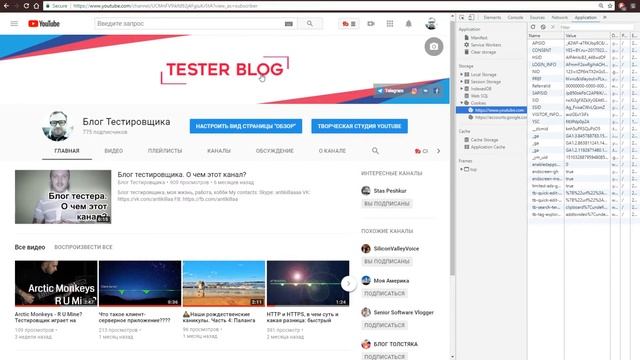Click НАСТРОИТЬ ВИД СТРАНИЦЫ "ОБЗОР" button

246,126
